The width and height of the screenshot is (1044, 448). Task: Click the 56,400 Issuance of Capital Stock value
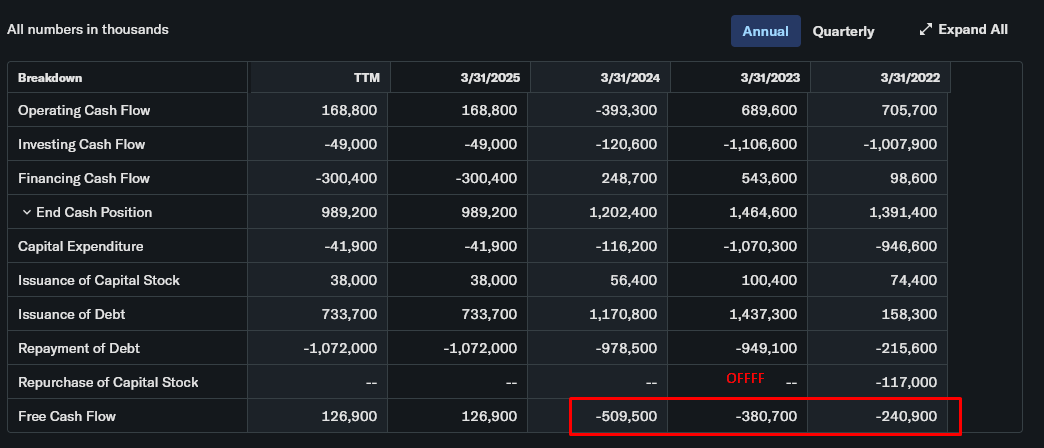pyautogui.click(x=634, y=280)
